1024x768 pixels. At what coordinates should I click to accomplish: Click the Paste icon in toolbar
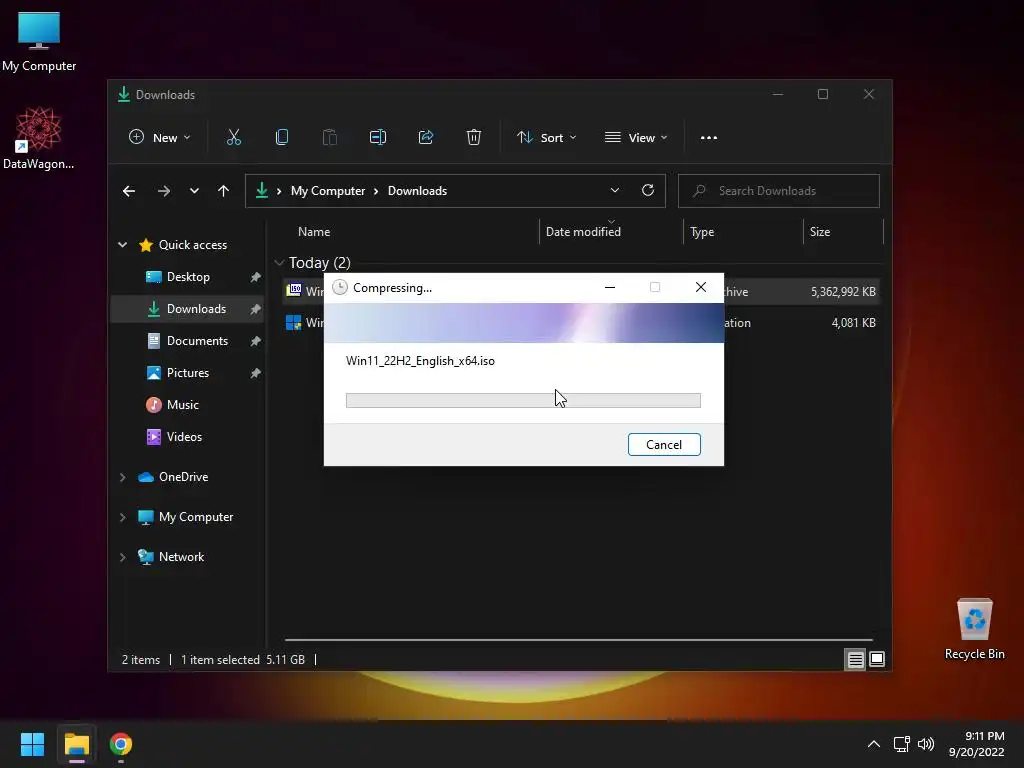(330, 137)
